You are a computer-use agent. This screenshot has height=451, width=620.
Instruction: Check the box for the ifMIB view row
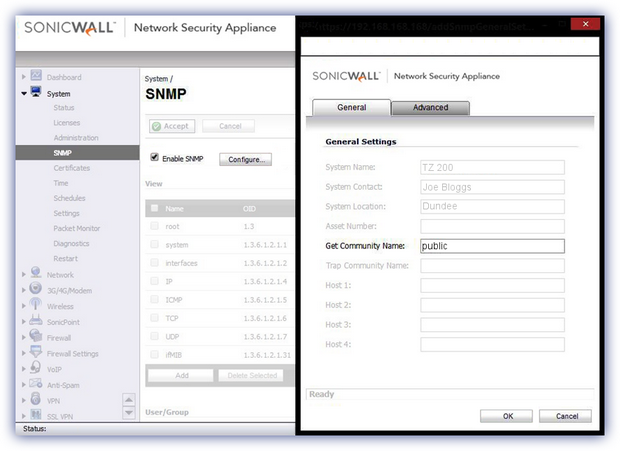tap(155, 355)
